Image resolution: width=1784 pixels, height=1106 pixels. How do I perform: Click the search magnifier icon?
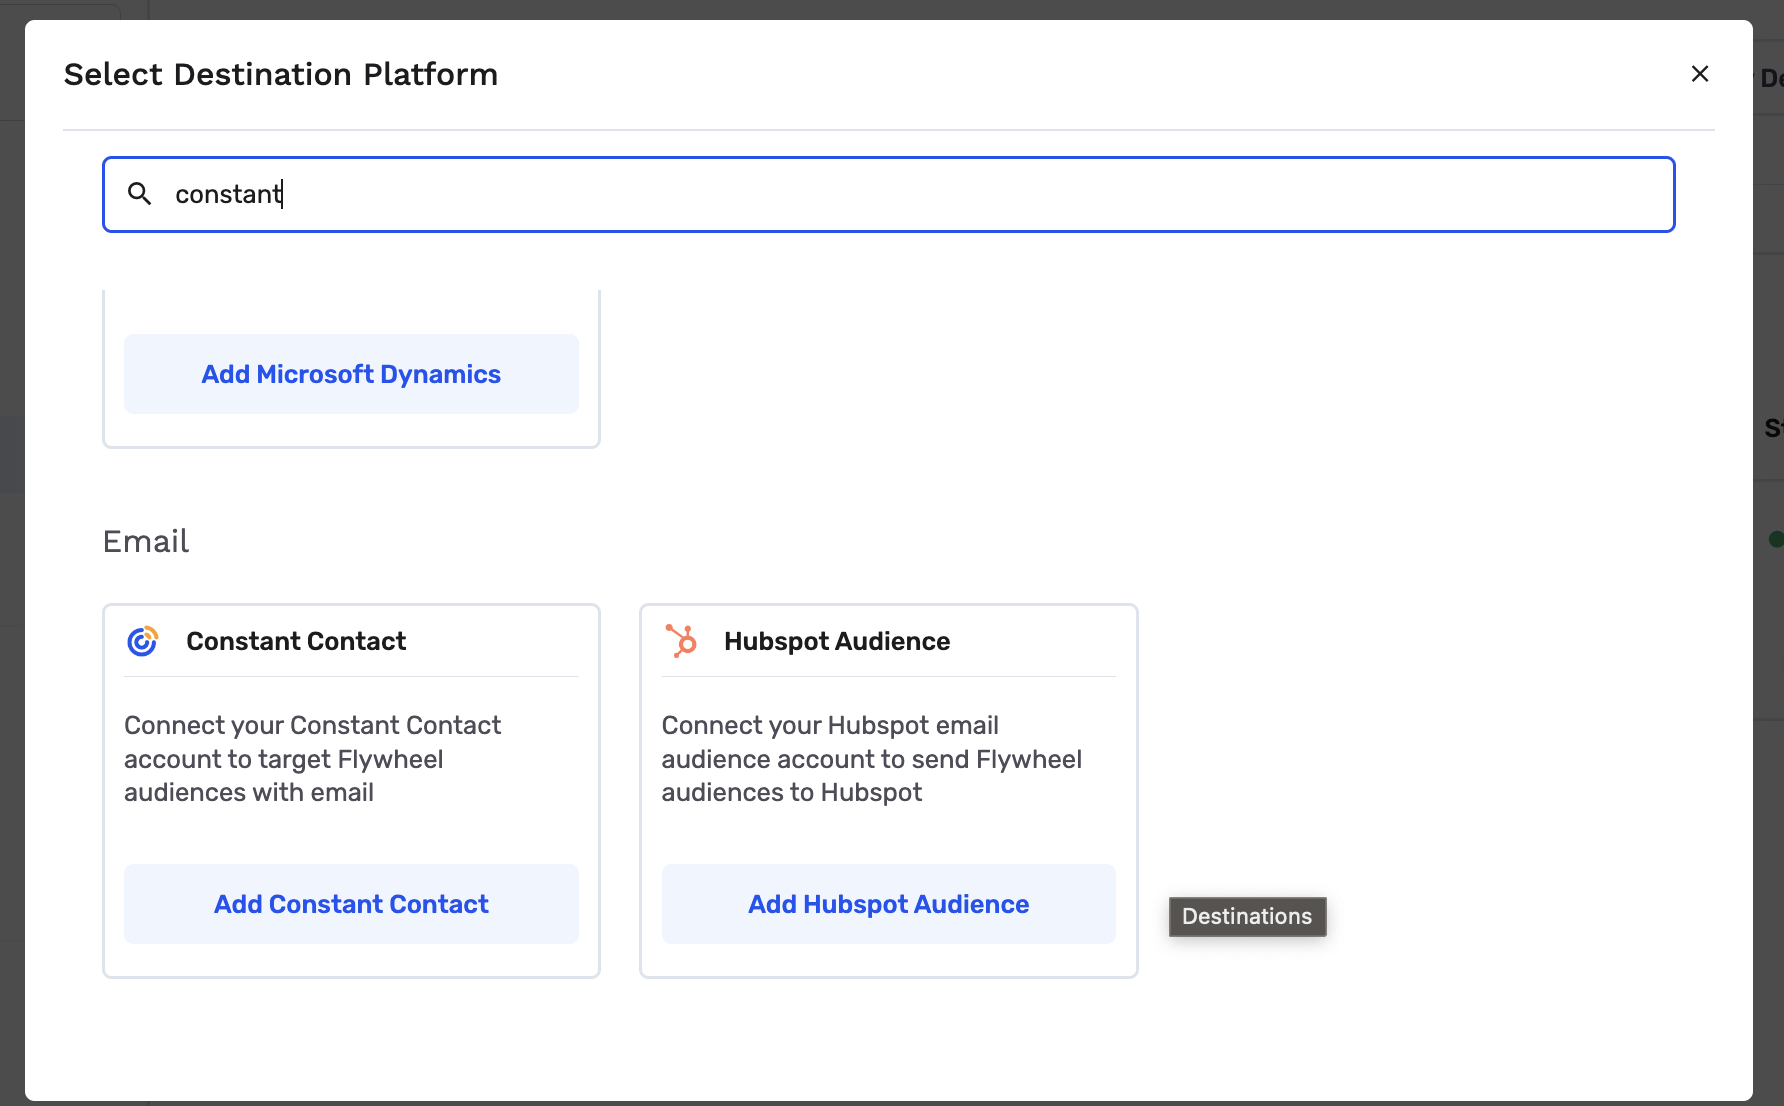(140, 194)
